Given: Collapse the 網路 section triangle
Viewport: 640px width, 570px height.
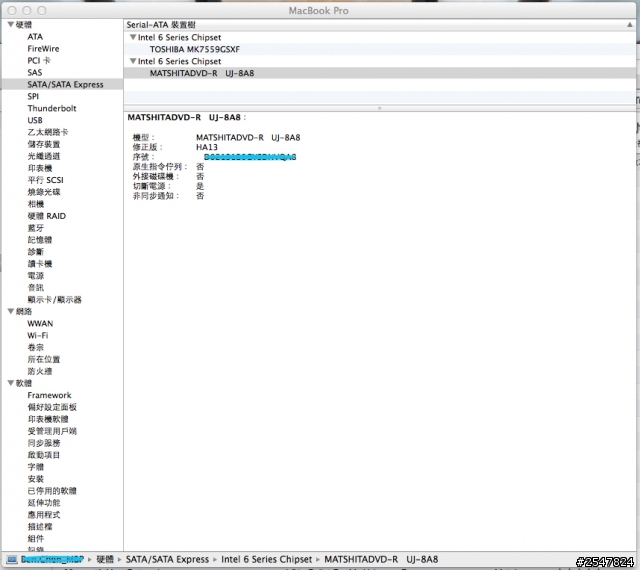Looking at the screenshot, I should point(11,311).
